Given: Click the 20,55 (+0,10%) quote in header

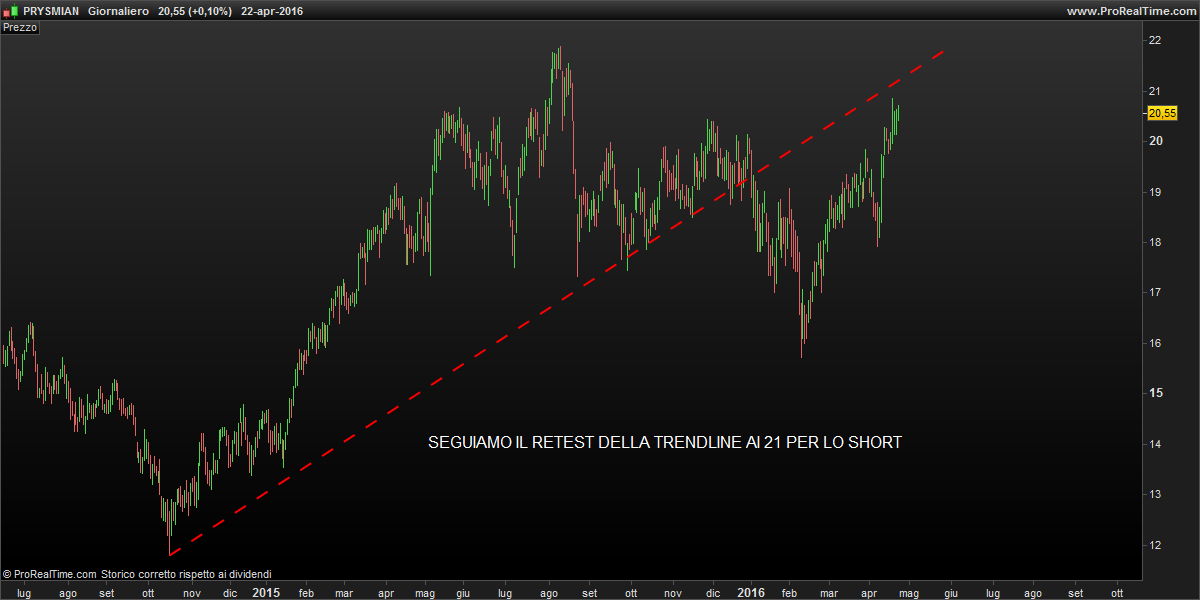Looking at the screenshot, I should pyautogui.click(x=195, y=11).
